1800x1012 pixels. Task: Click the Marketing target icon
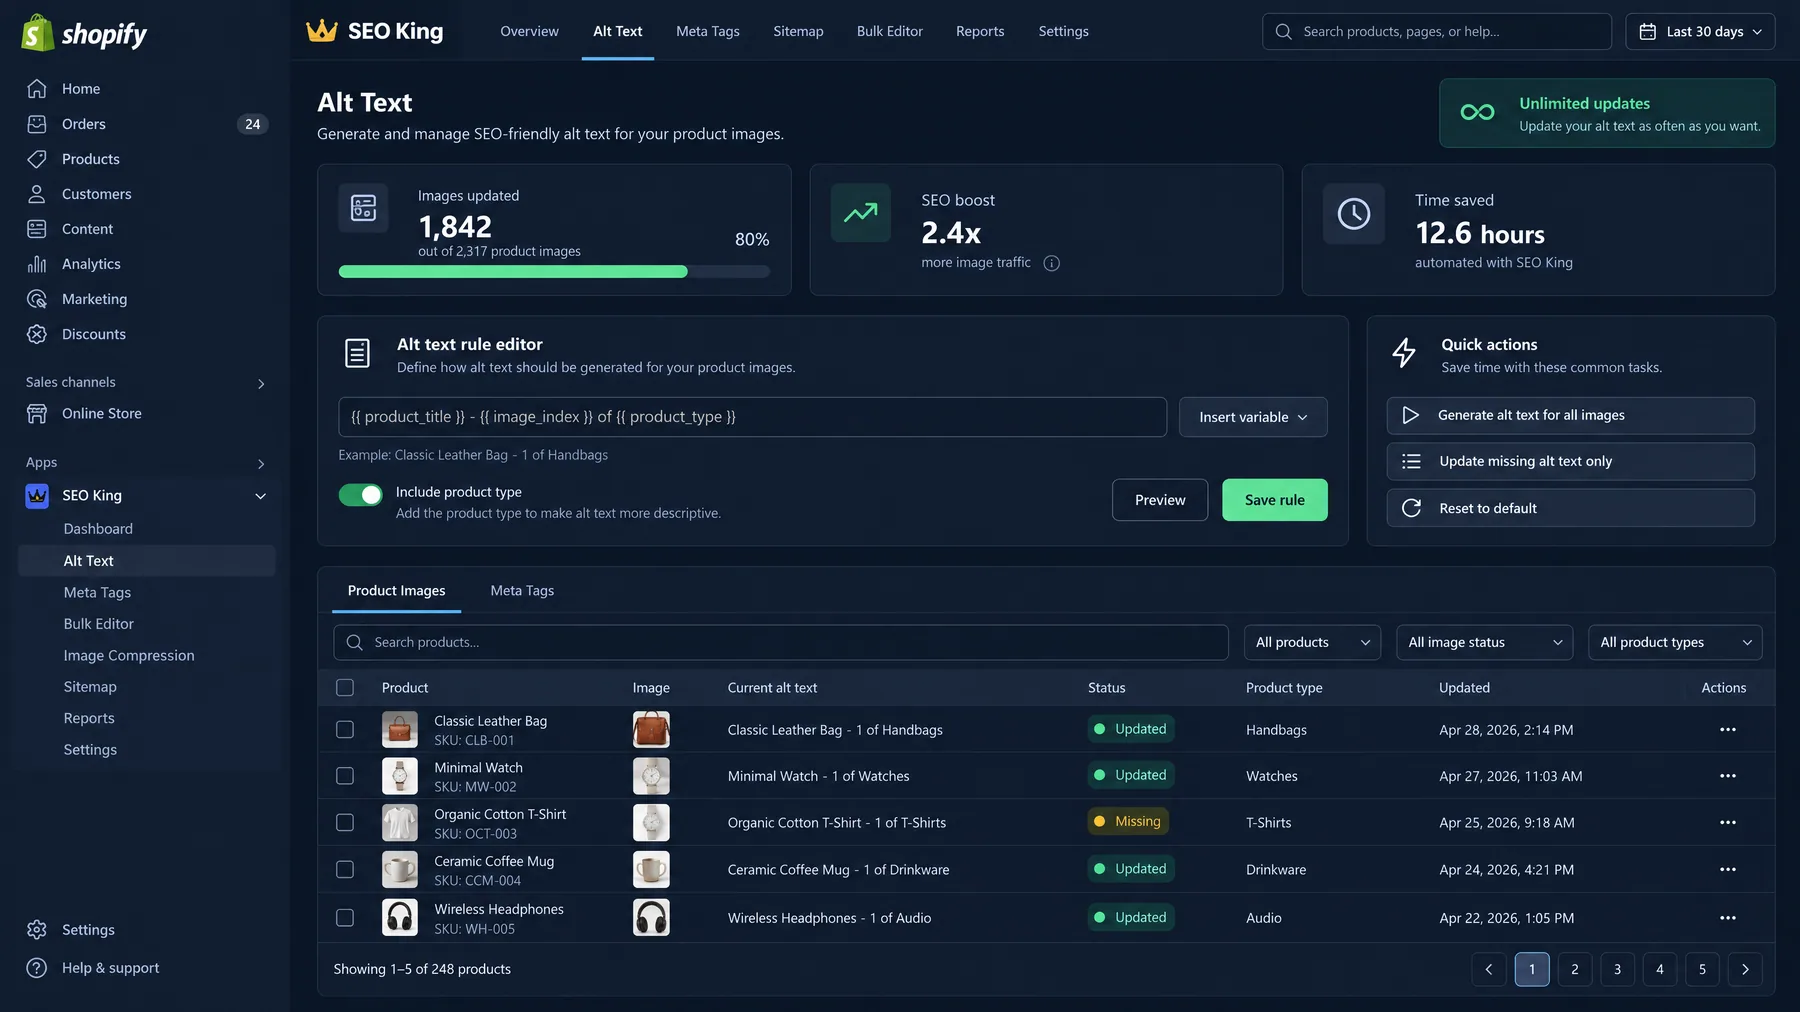(x=37, y=299)
